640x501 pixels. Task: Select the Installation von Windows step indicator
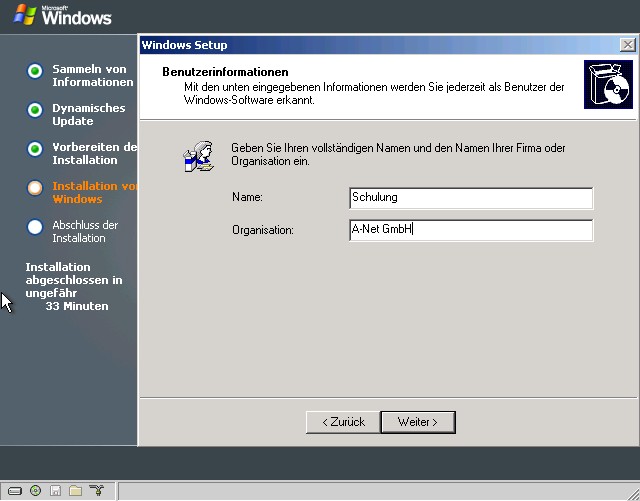click(x=35, y=188)
